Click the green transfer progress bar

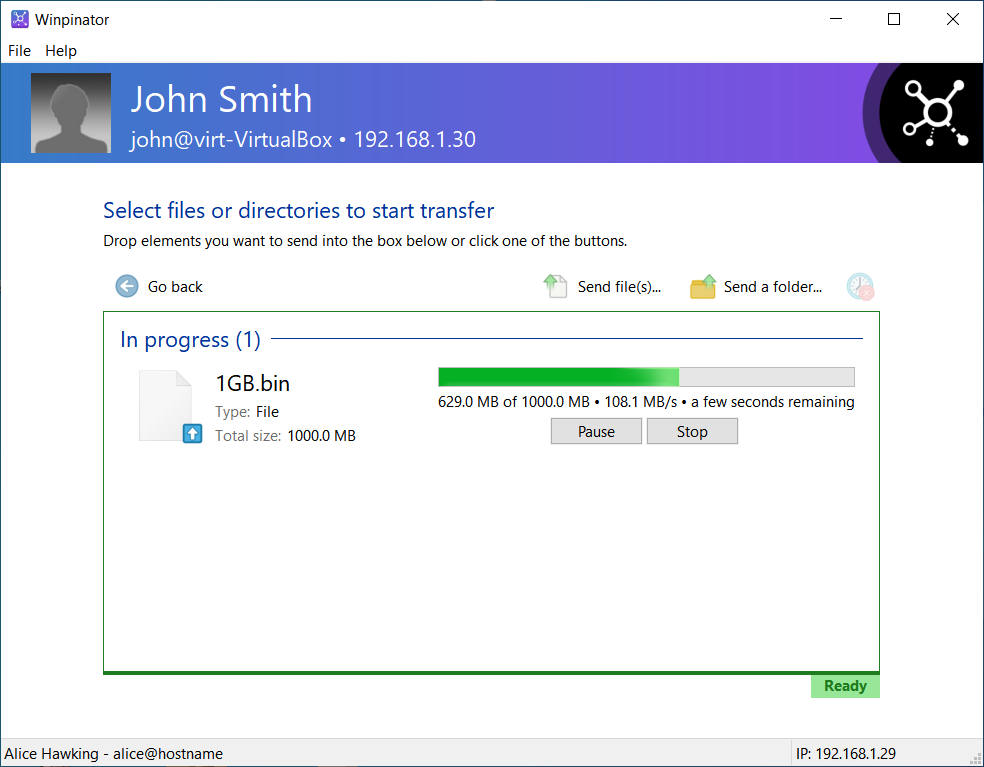click(557, 376)
